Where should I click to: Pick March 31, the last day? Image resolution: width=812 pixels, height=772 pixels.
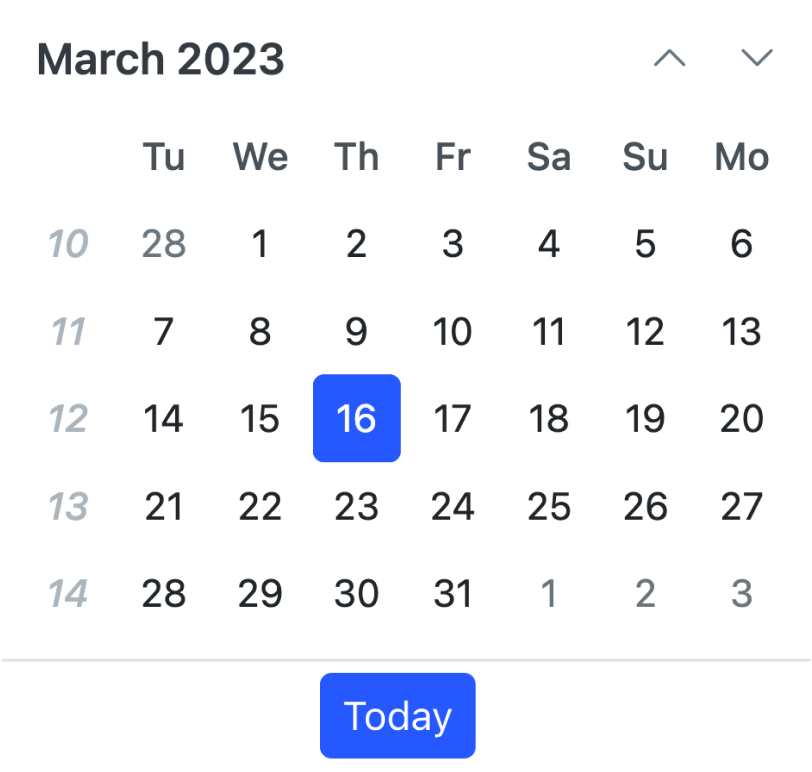coord(452,593)
